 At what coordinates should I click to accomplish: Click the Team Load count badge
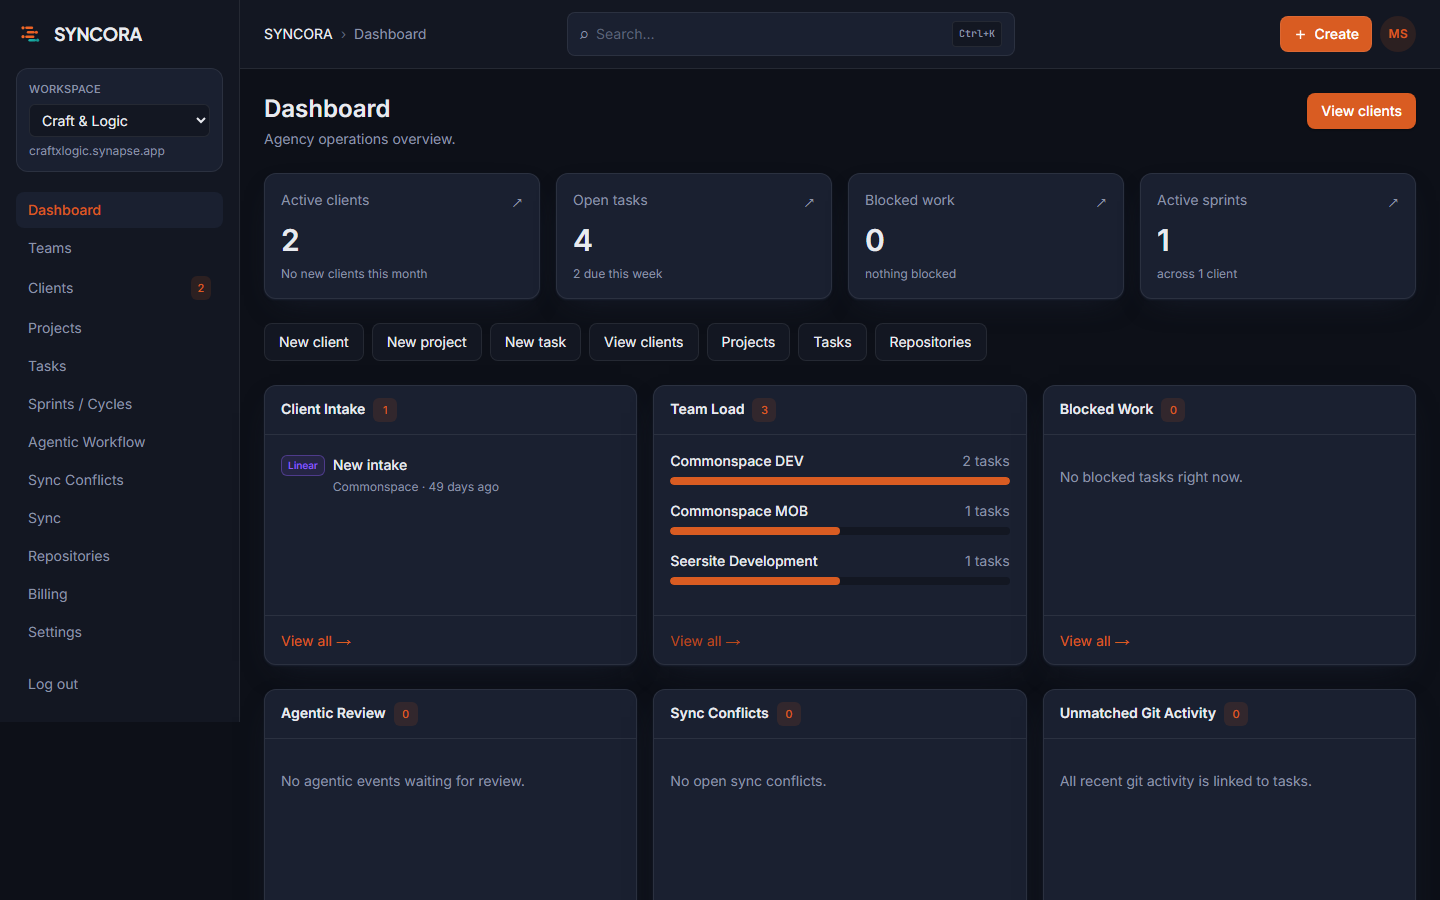764,410
